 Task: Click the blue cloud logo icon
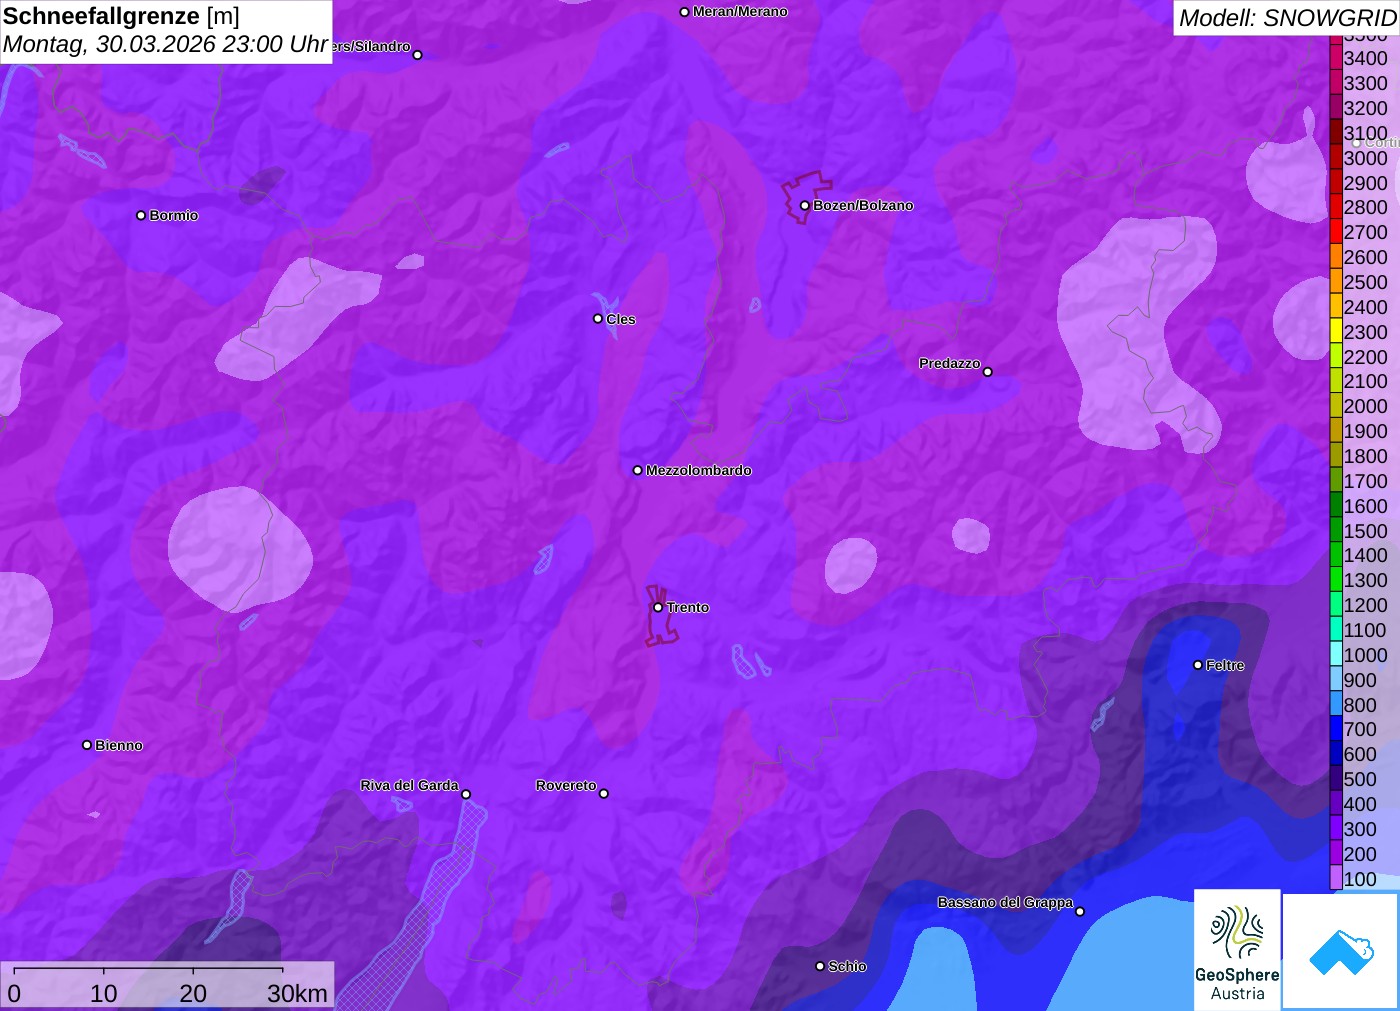pos(1341,951)
